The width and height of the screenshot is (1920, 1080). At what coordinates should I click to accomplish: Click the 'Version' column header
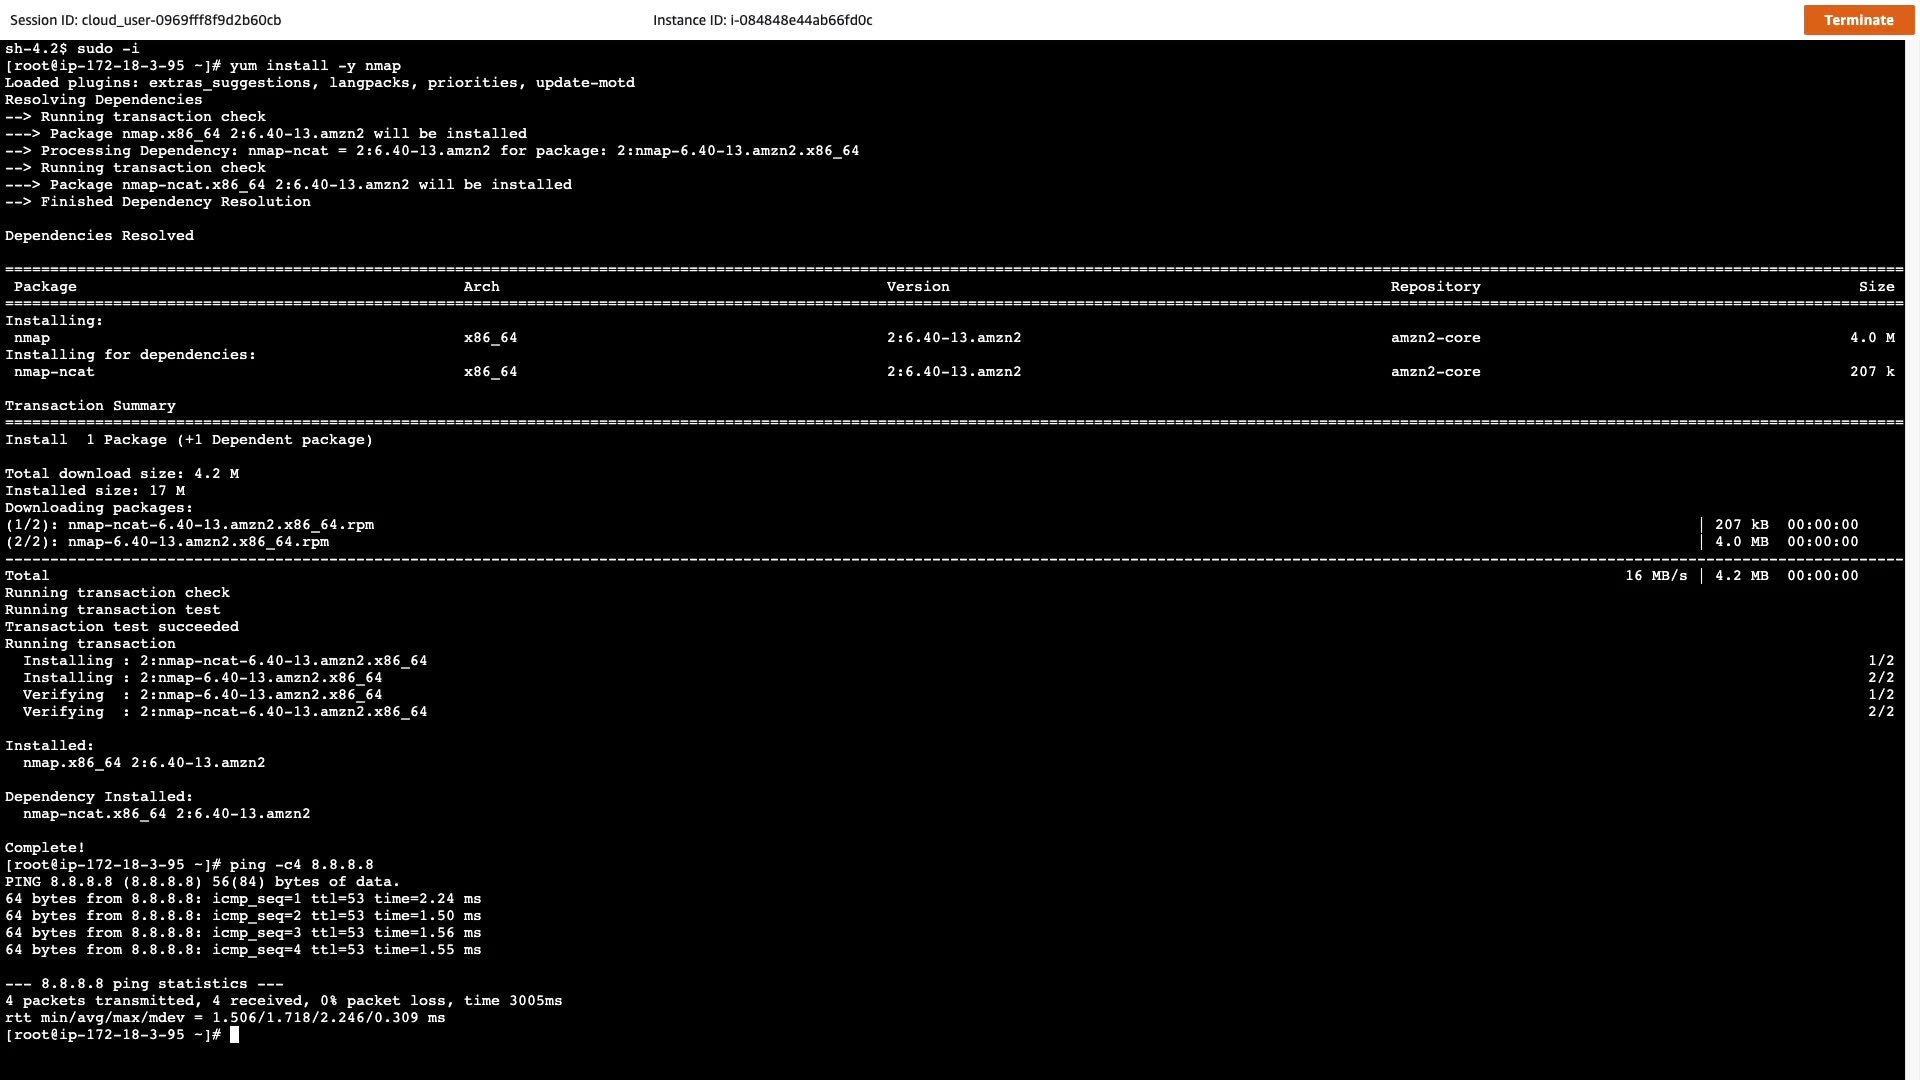coord(917,287)
